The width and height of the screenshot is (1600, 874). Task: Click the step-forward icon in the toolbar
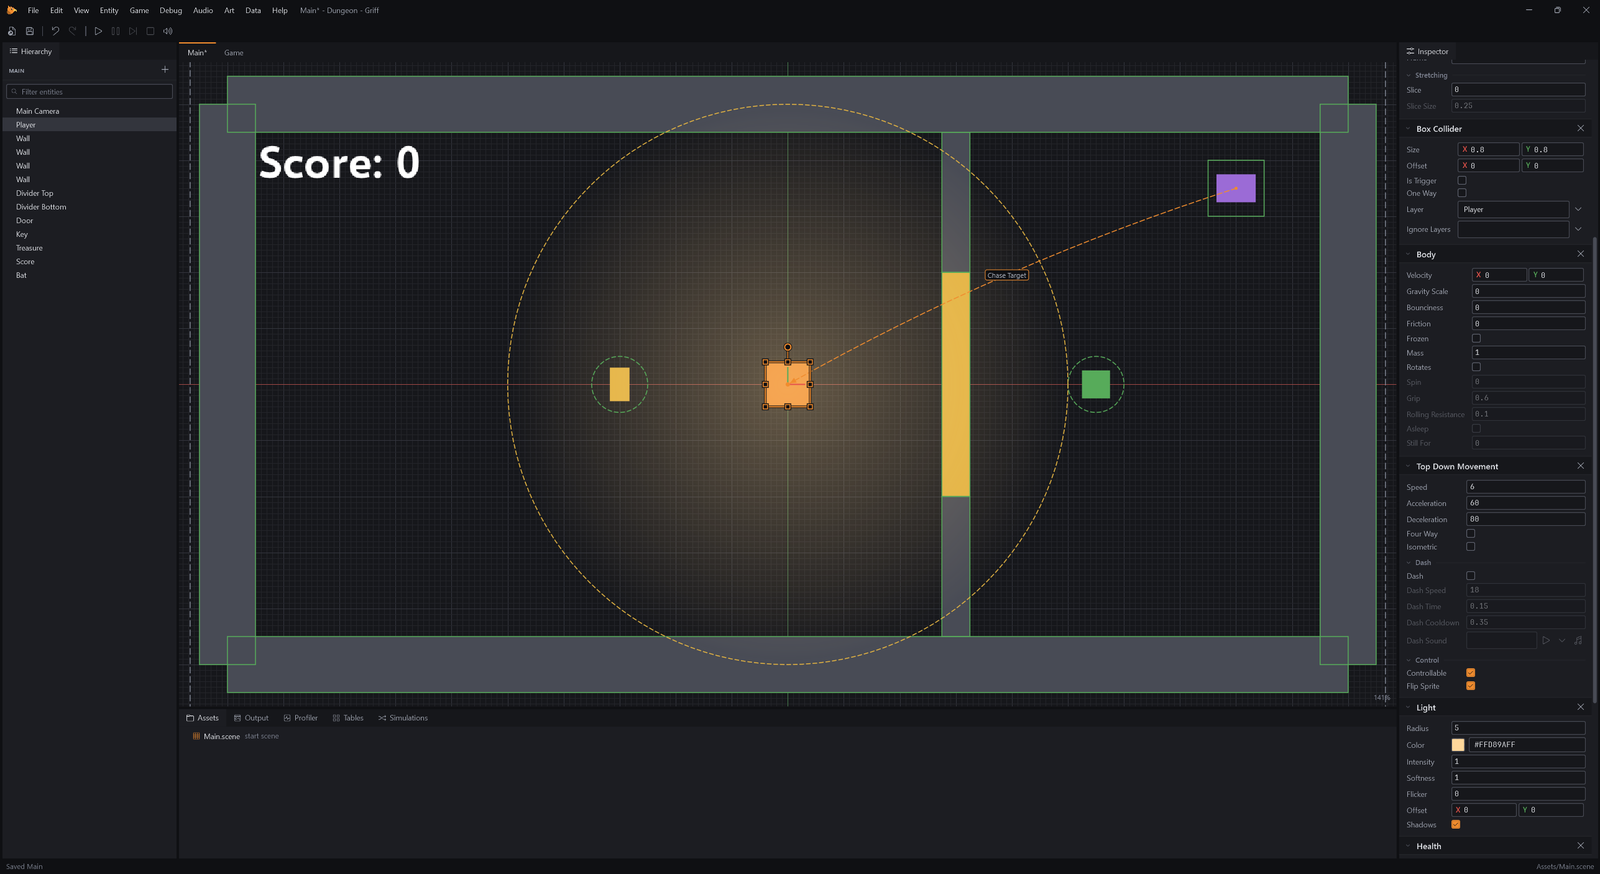tap(133, 31)
